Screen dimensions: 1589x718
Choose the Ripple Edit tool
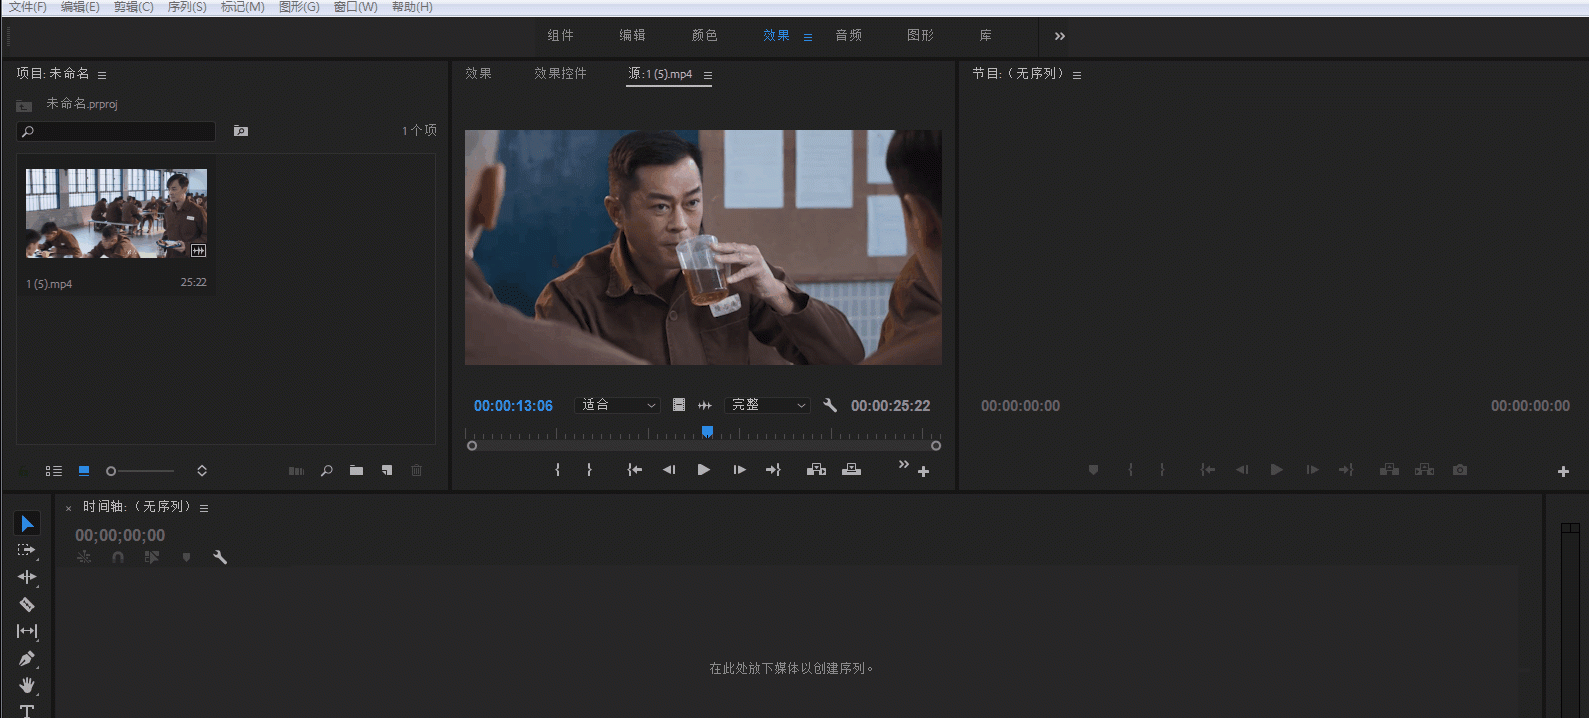27,577
